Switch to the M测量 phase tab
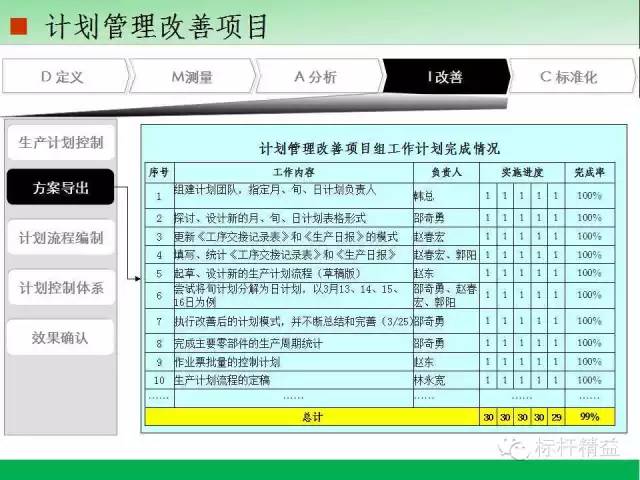640x480 pixels. tap(190, 77)
